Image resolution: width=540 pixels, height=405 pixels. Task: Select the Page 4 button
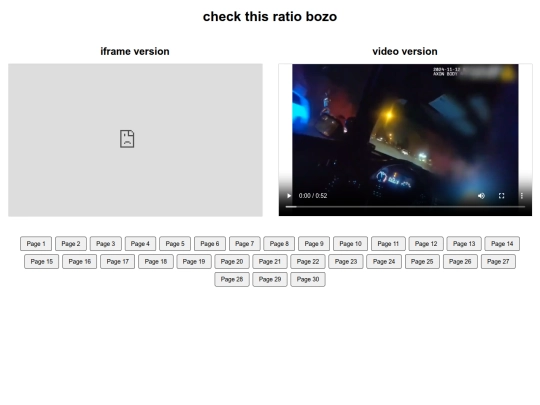[x=141, y=244]
